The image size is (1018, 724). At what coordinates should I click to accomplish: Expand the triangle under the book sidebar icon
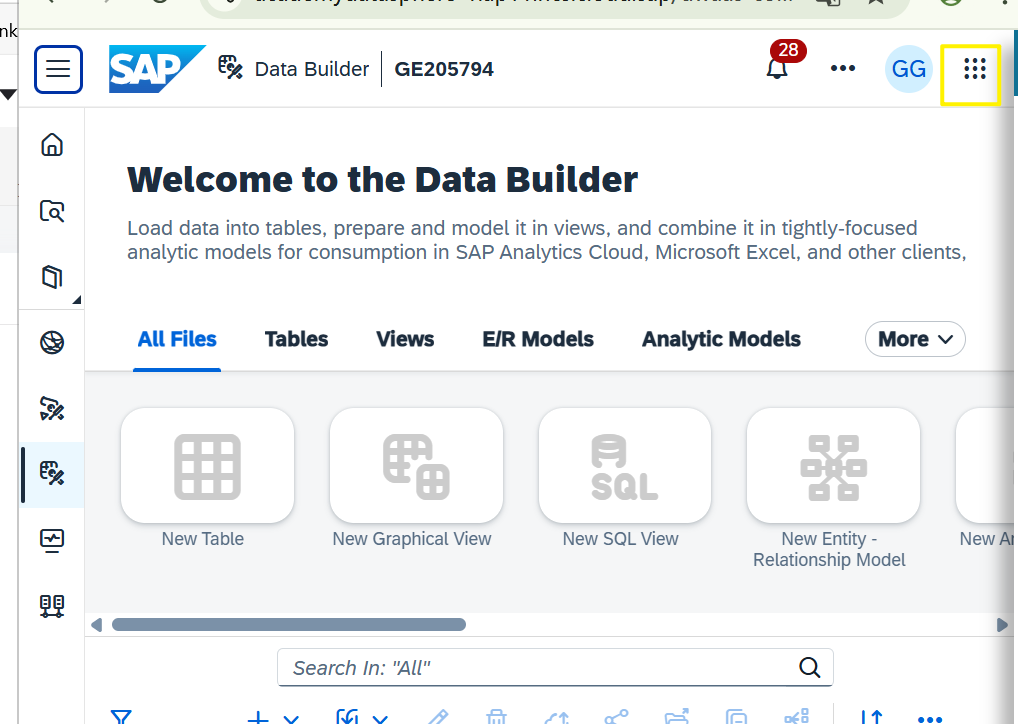[77, 299]
